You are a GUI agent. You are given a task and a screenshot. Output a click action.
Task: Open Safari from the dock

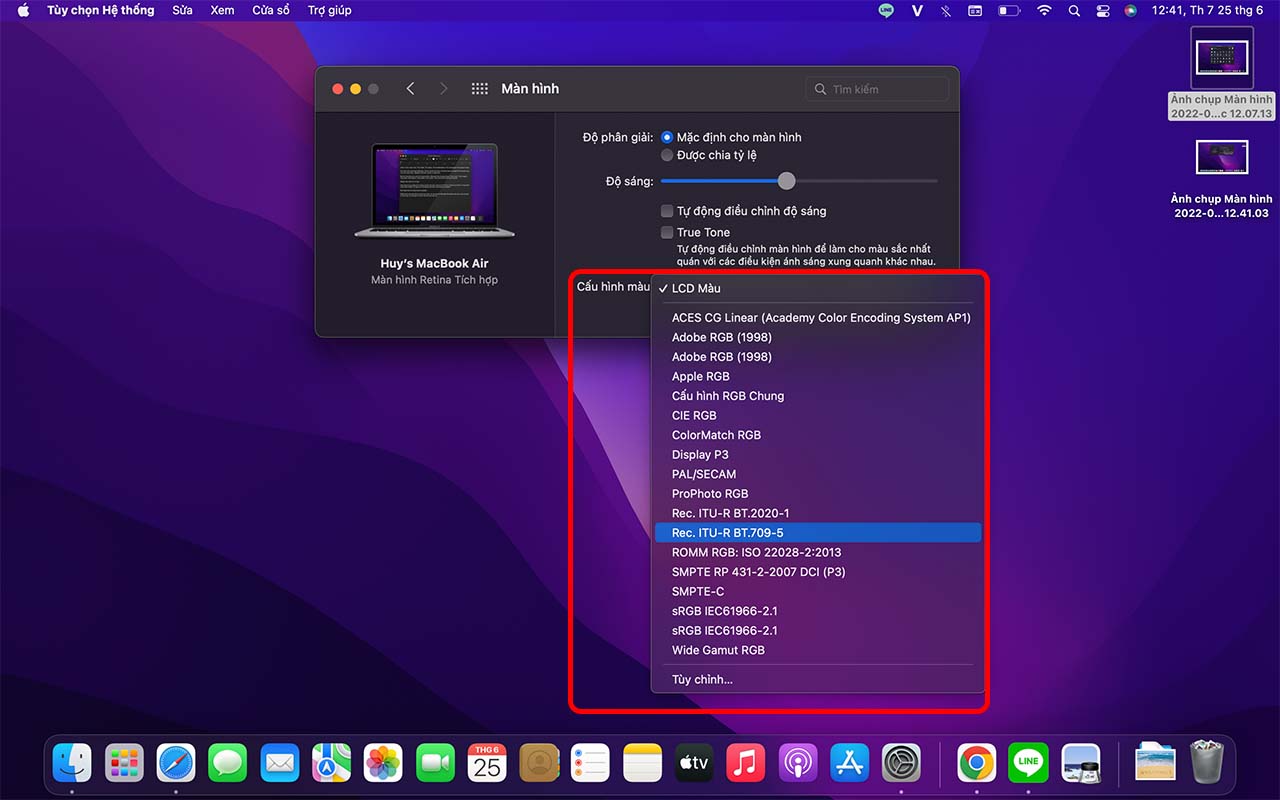point(175,763)
